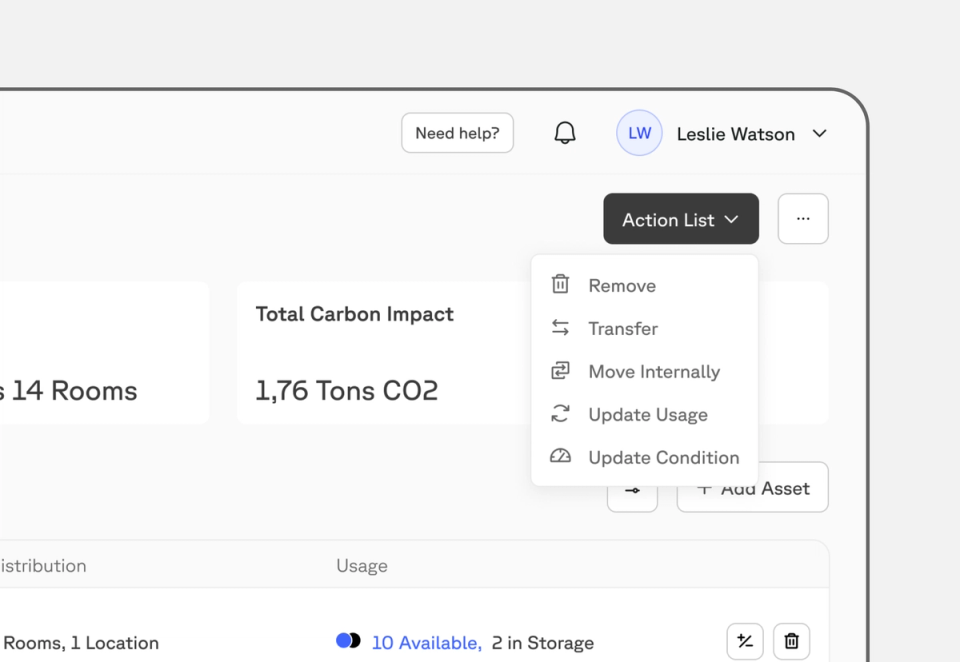Open the 10 Available link
Screen dimensions: 960x662
tap(427, 642)
